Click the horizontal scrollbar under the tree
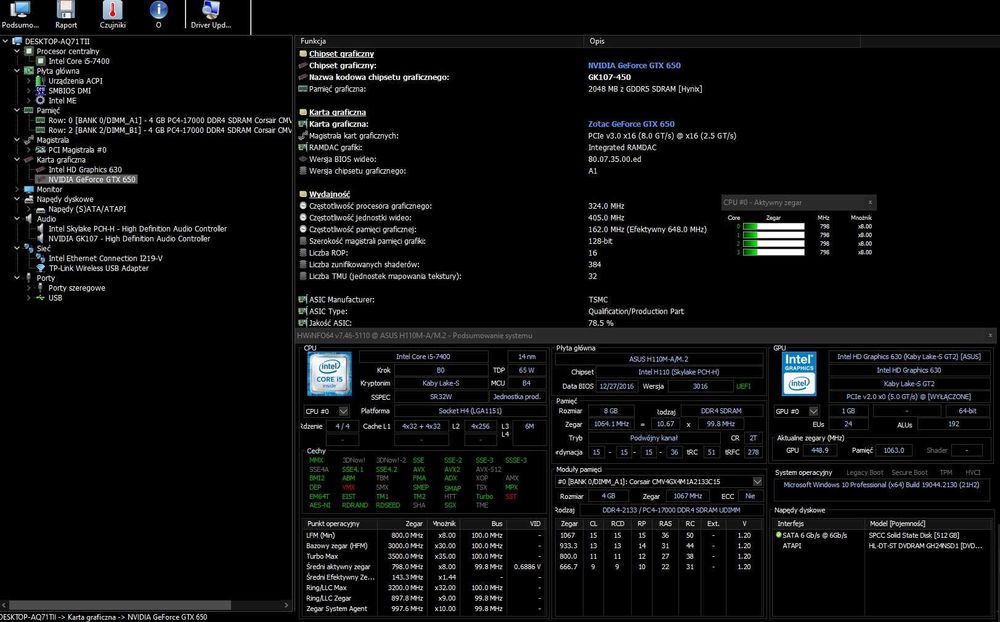Screen dimensions: 1000x622 click(120, 605)
